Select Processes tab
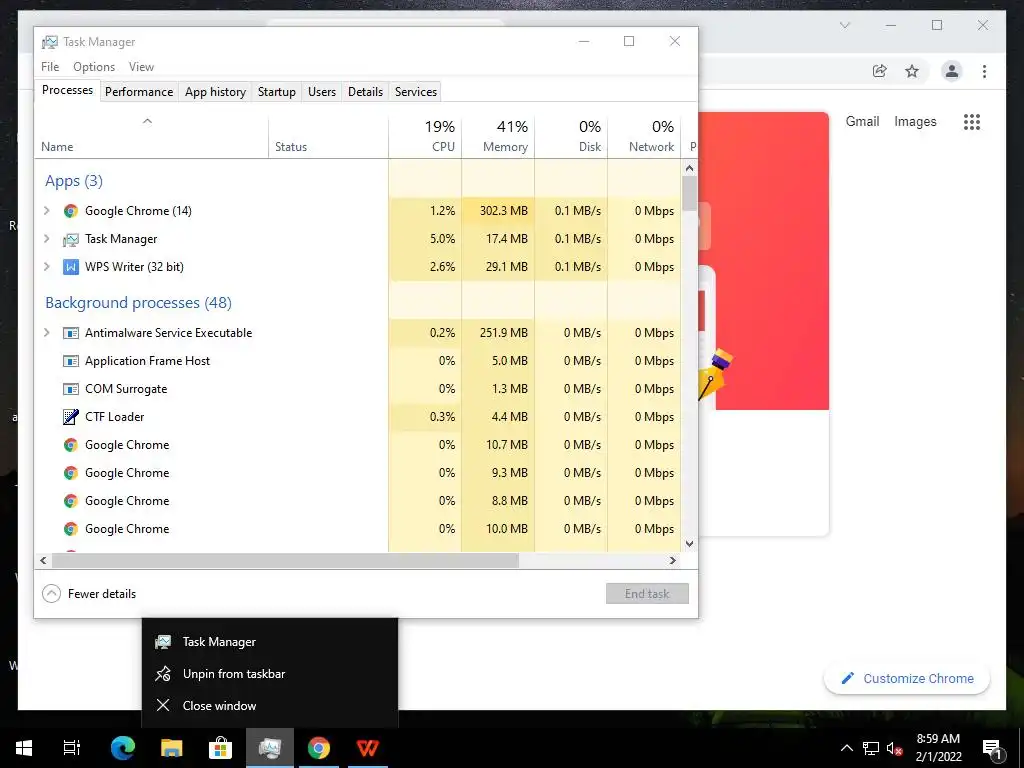 (x=67, y=90)
